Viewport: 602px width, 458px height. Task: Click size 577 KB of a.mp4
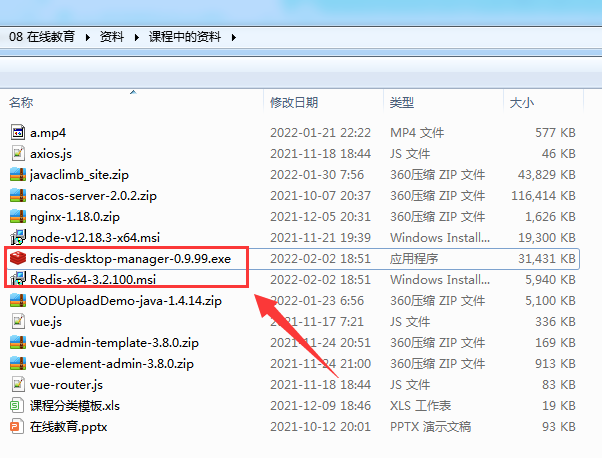[x=556, y=133]
